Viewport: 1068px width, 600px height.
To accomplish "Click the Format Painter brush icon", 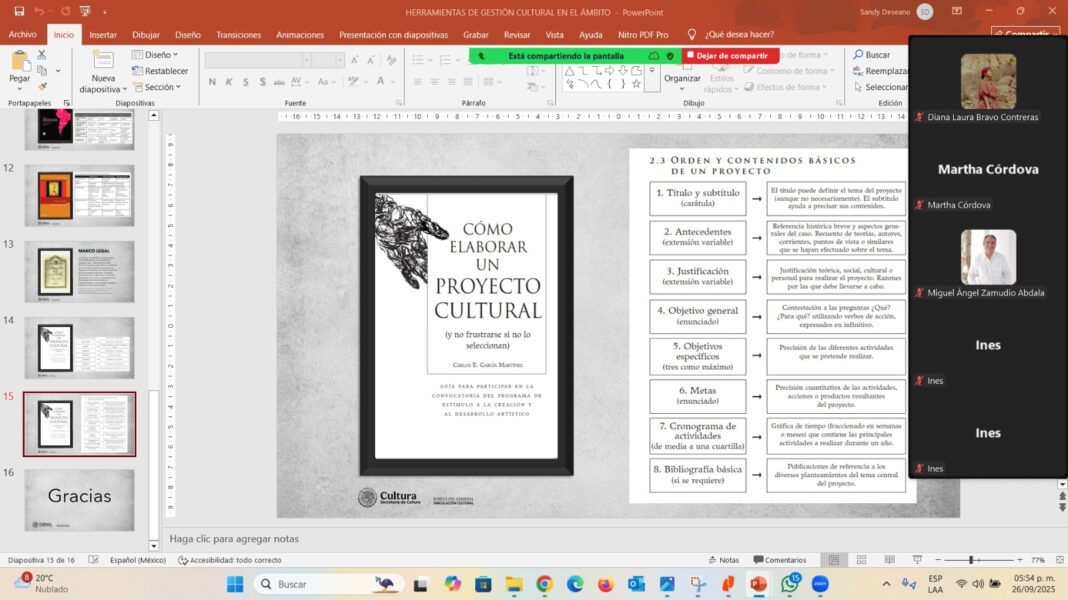I will (44, 86).
